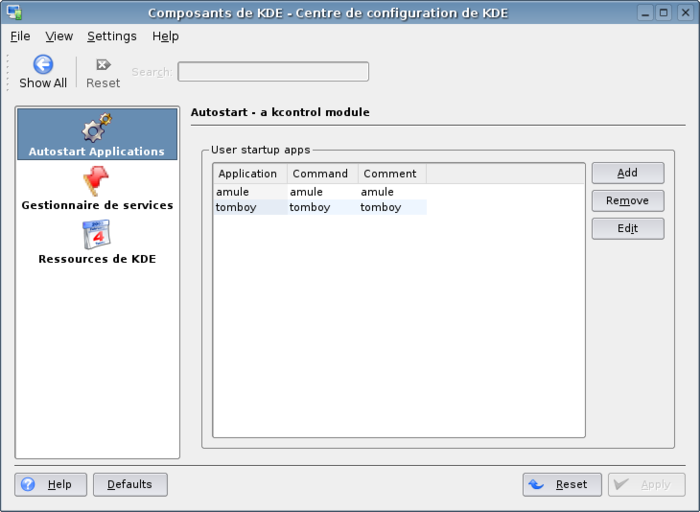This screenshot has width=700, height=512.
Task: Click the tomboy cell under Command
Action: (x=323, y=207)
